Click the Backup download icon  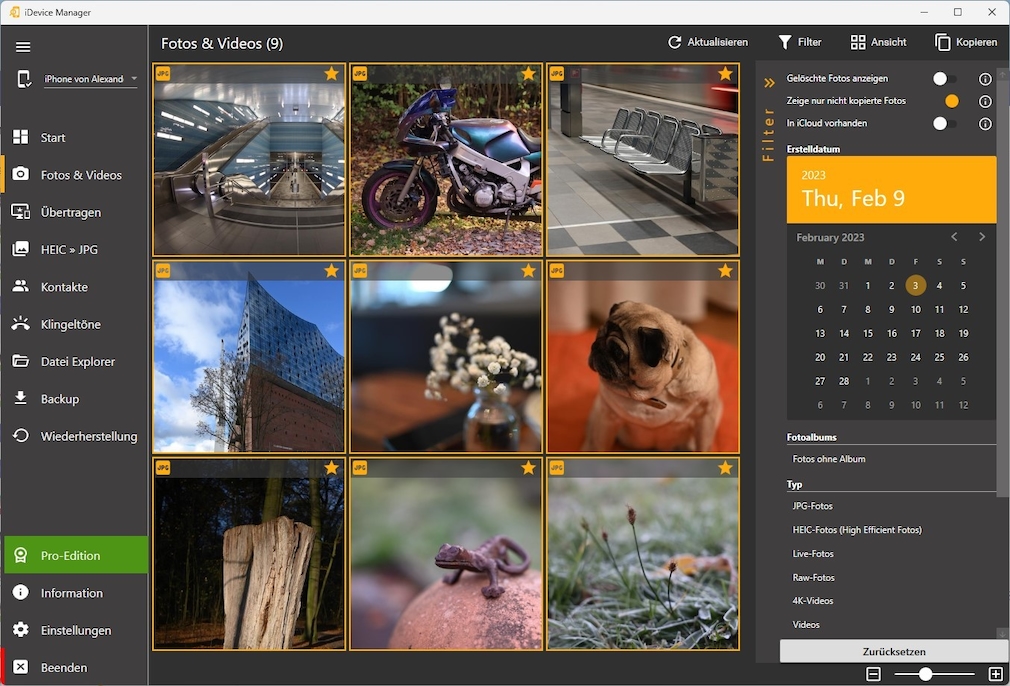click(21, 398)
